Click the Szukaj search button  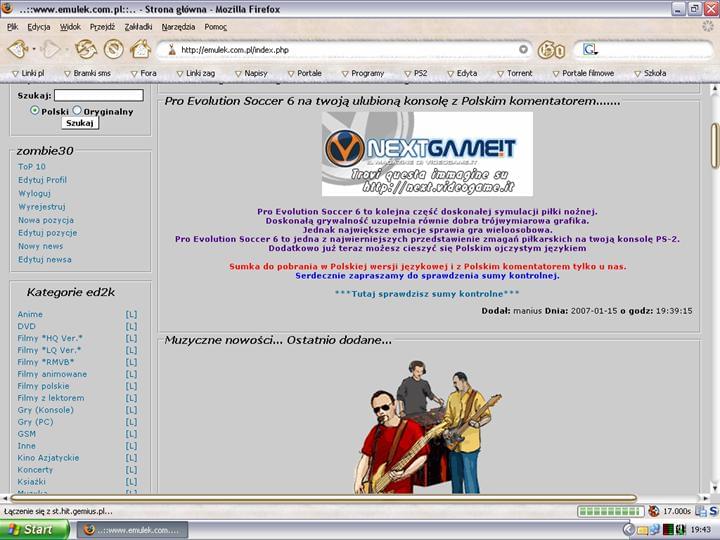pyautogui.click(x=80, y=123)
